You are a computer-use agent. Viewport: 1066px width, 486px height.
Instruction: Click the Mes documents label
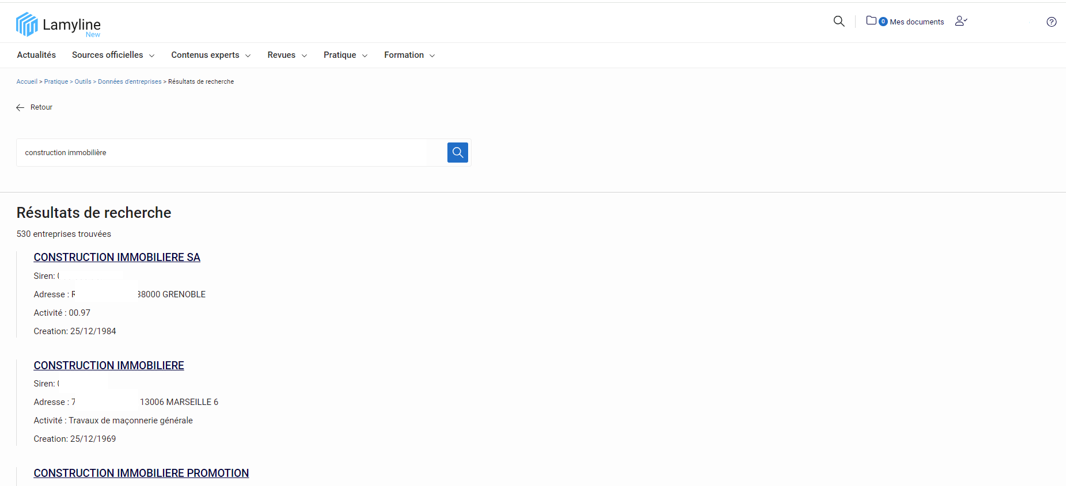point(916,22)
